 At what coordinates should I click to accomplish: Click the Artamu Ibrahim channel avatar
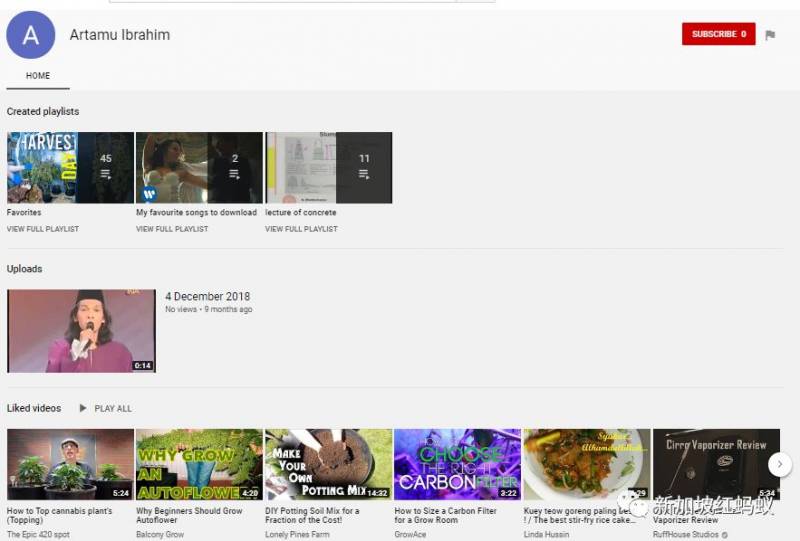point(31,36)
